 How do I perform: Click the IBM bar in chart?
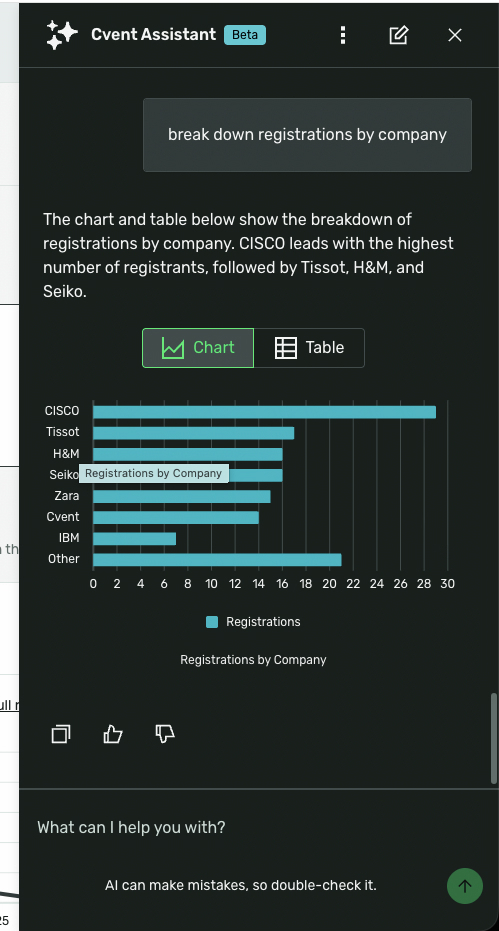pyautogui.click(x=134, y=539)
